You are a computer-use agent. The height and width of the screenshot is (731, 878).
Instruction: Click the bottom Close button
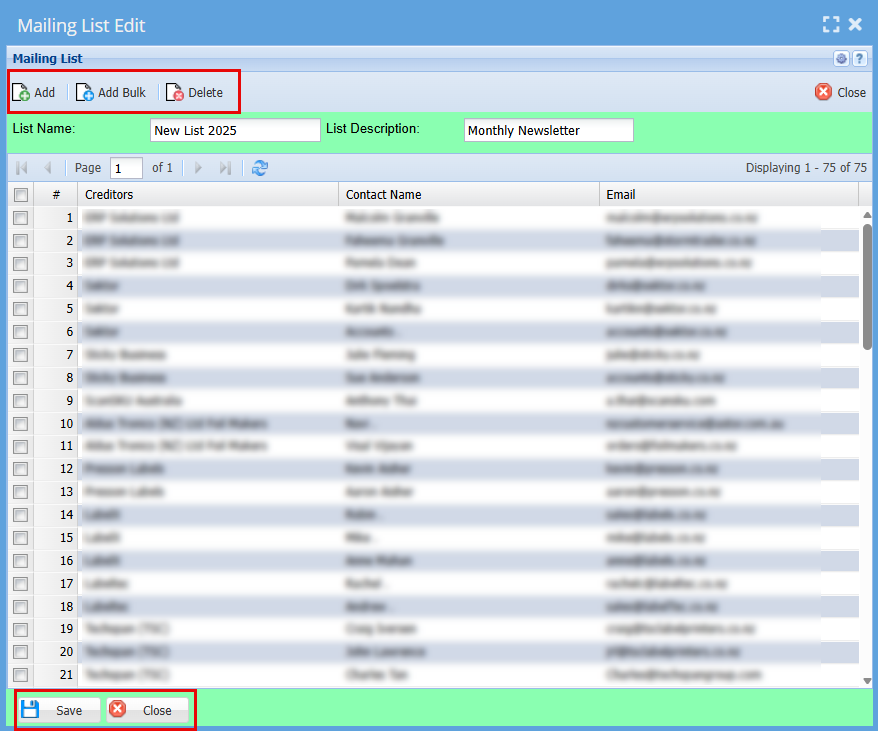pos(148,710)
